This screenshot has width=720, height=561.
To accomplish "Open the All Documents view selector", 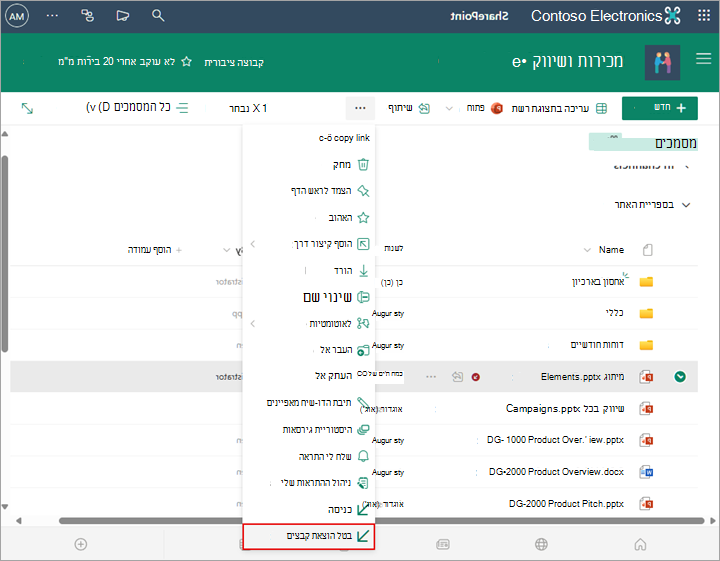I will coord(137,107).
